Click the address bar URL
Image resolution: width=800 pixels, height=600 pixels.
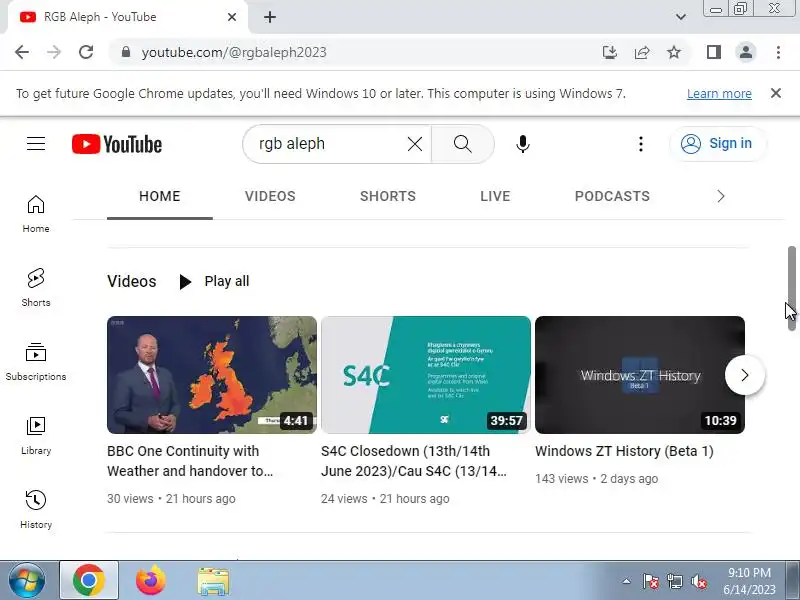(x=234, y=52)
